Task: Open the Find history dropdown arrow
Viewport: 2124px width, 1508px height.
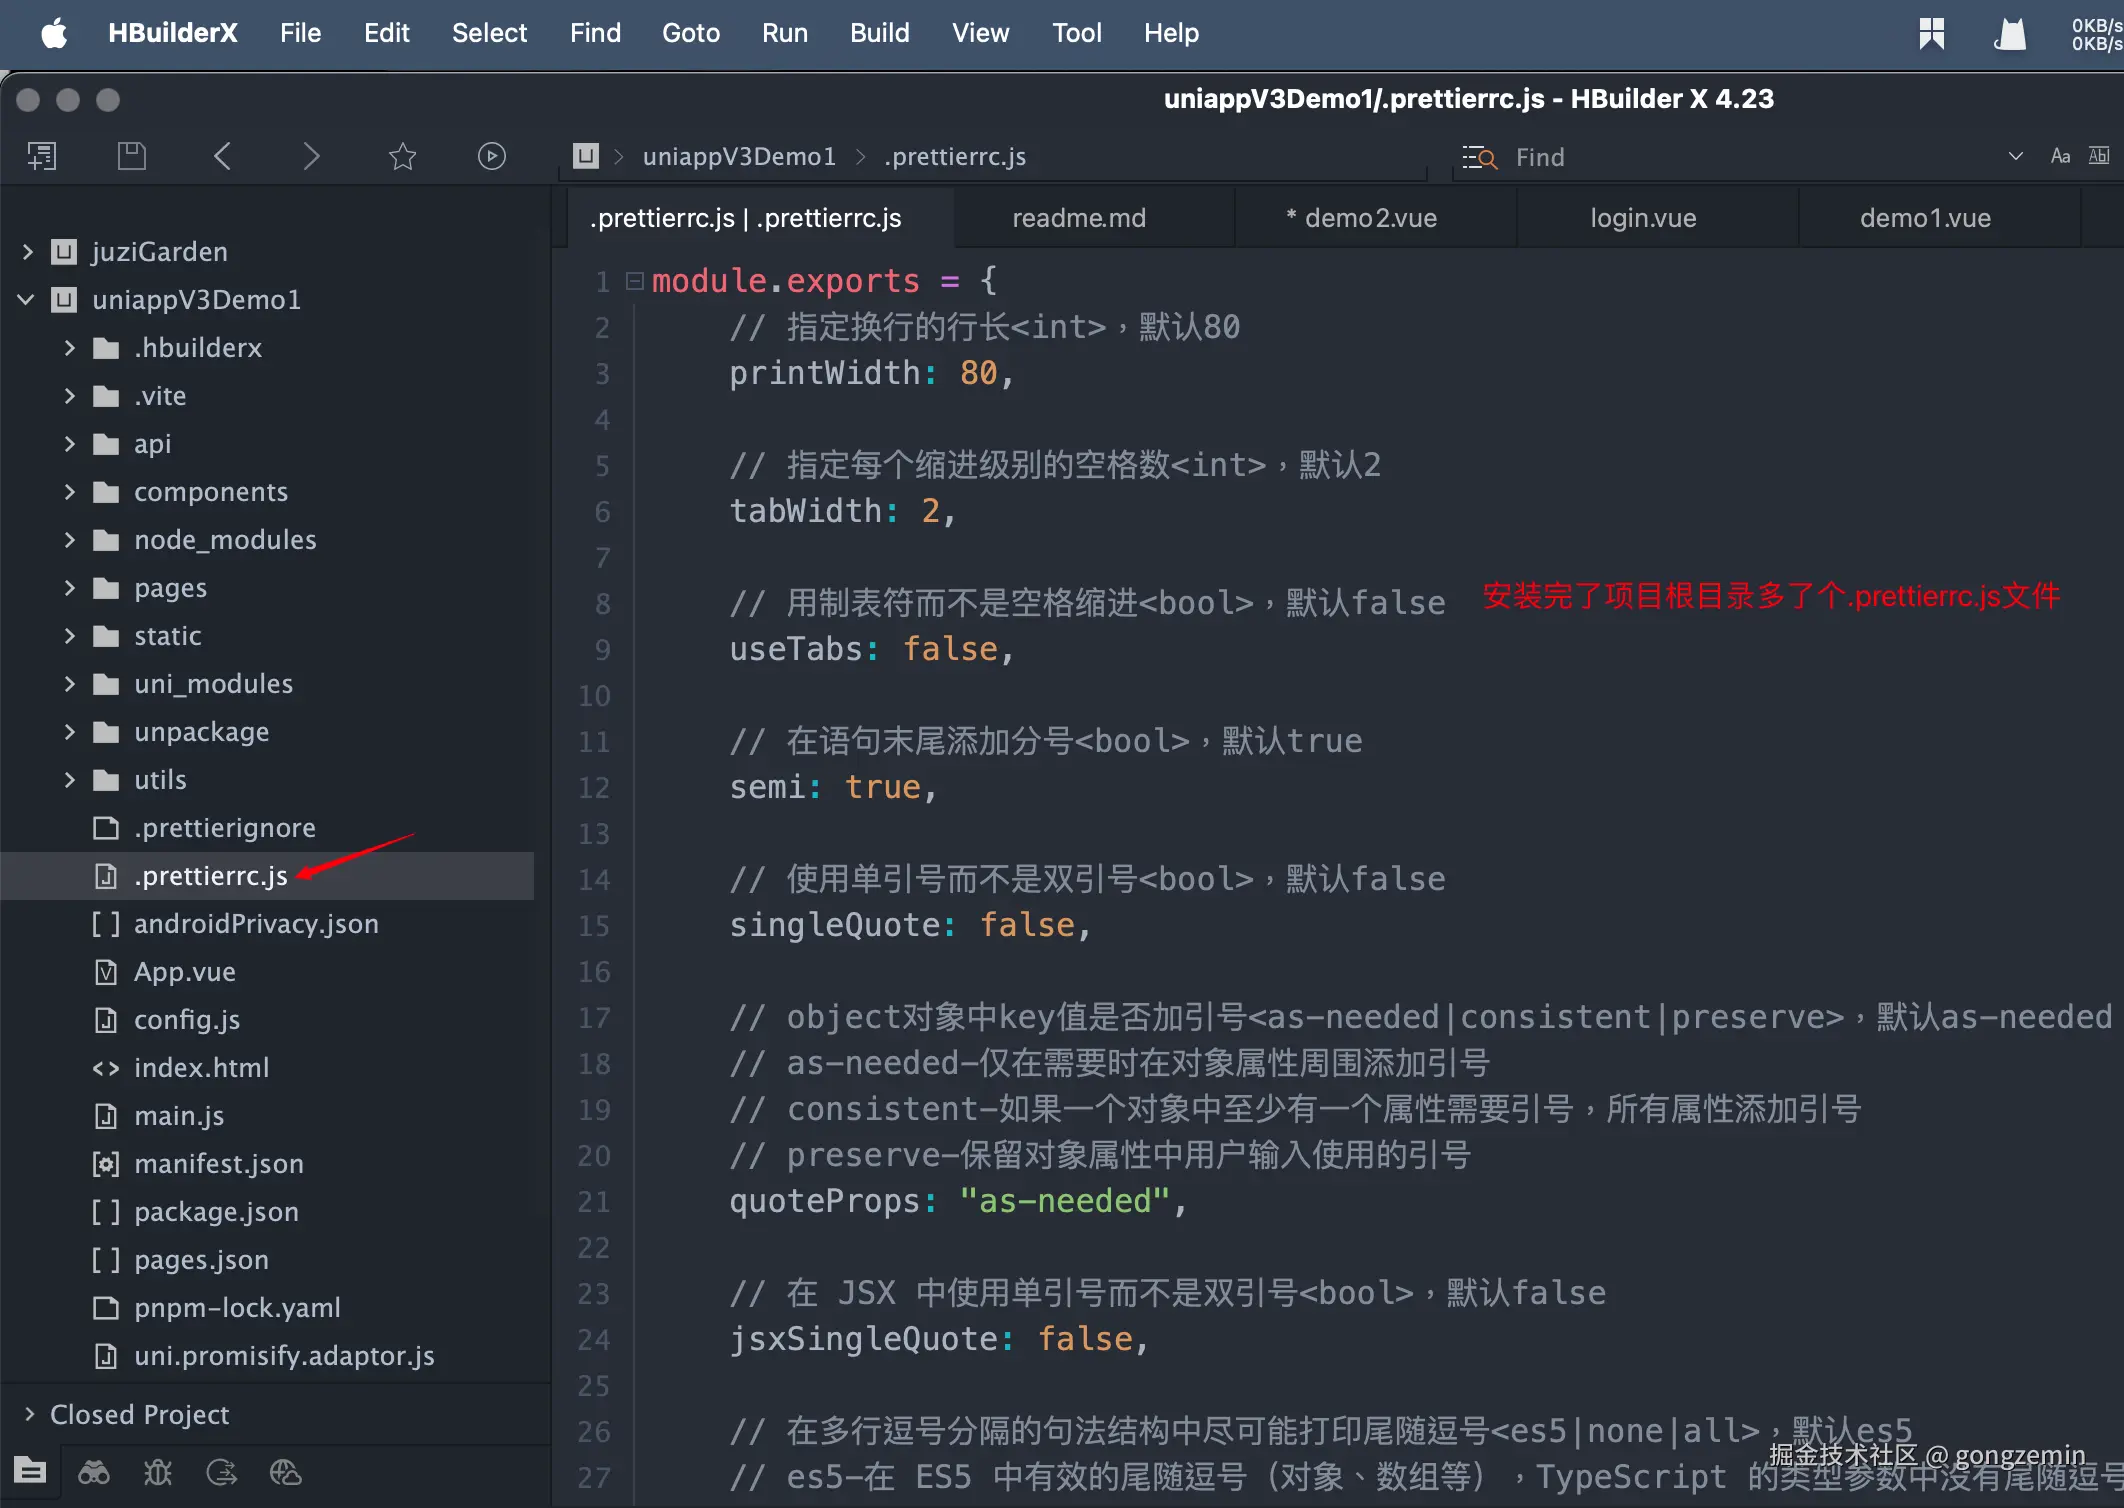Action: click(x=2016, y=156)
